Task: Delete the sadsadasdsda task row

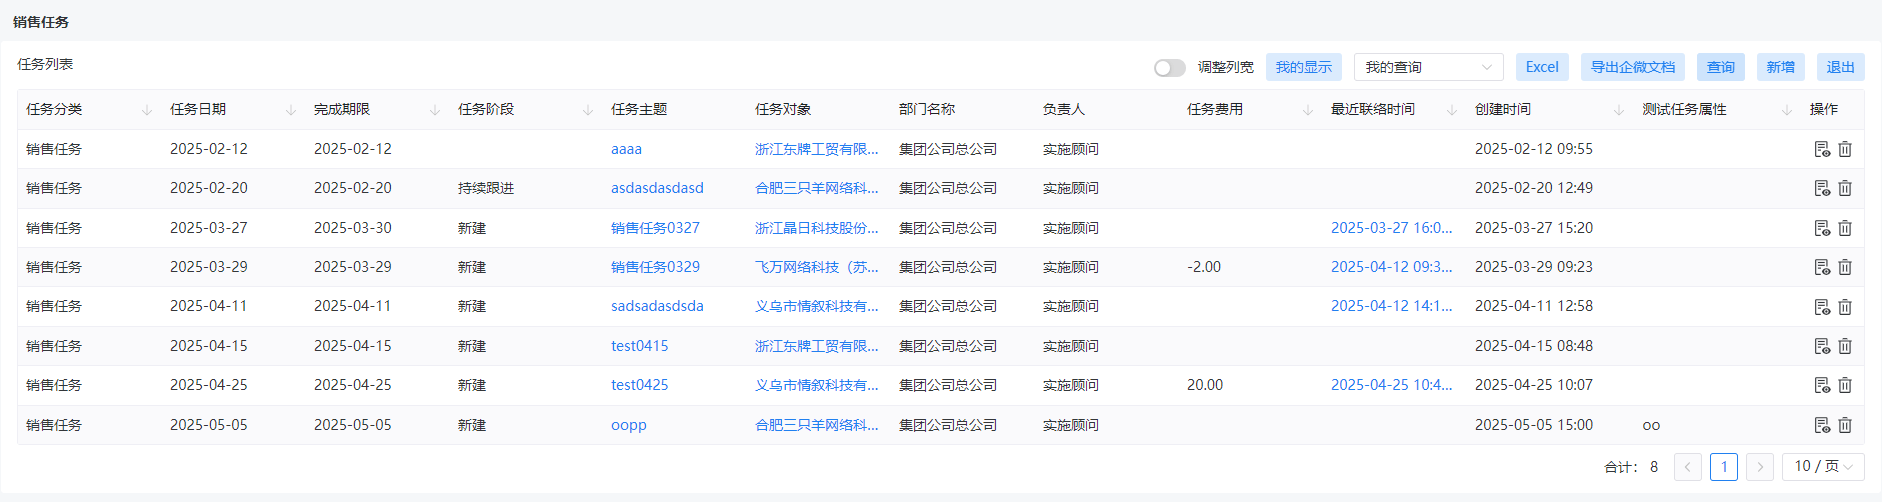Action: [1845, 307]
